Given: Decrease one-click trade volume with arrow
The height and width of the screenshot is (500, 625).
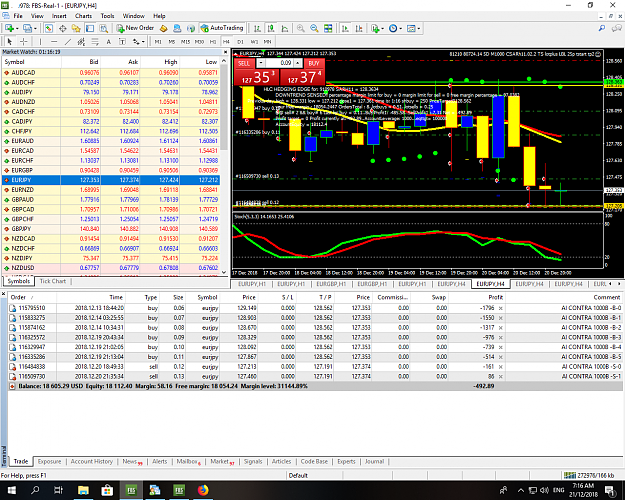Looking at the screenshot, I should (x=260, y=63).
